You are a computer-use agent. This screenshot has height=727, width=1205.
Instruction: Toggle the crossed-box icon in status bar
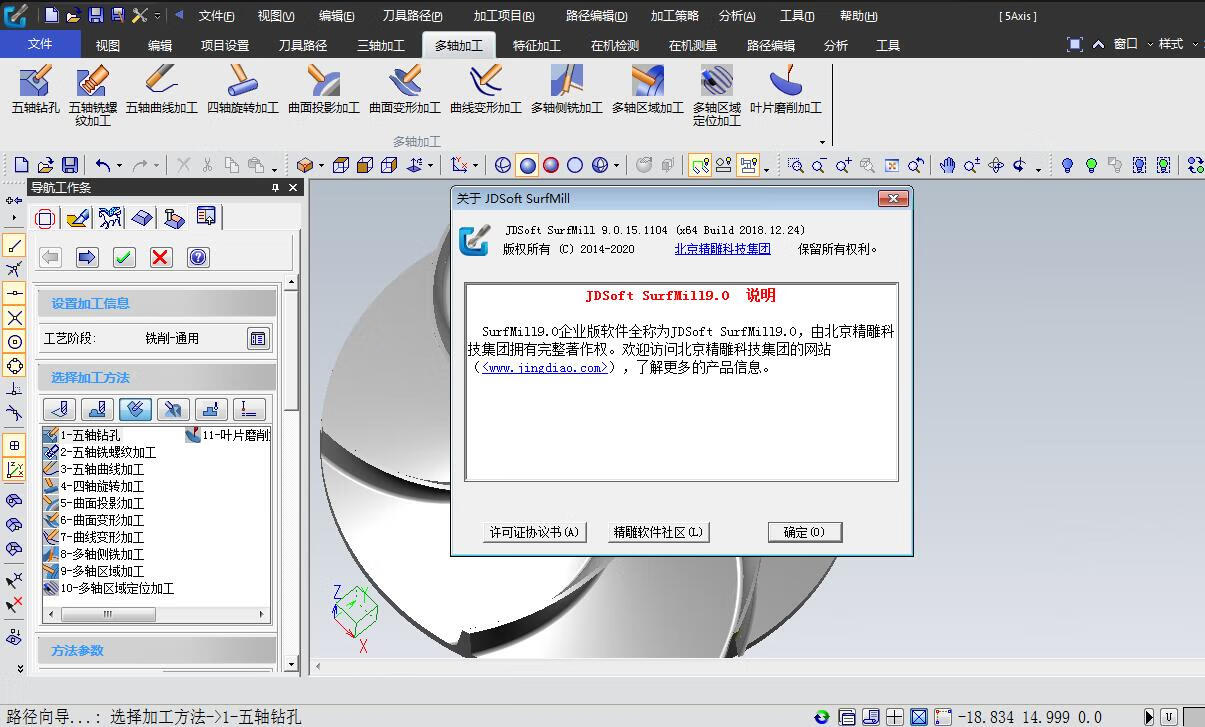(x=919, y=717)
